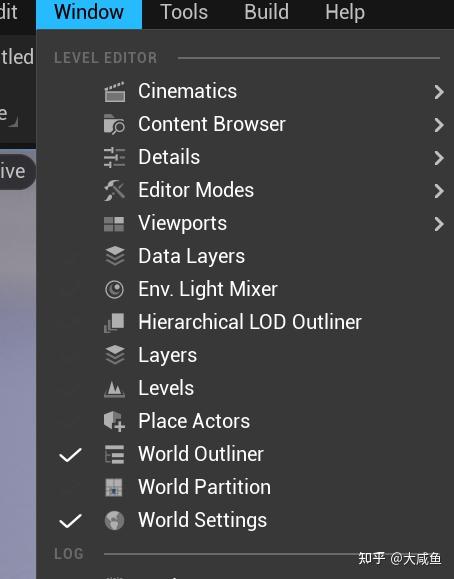The height and width of the screenshot is (579, 454).
Task: Open the Tools menu
Action: 184,12
